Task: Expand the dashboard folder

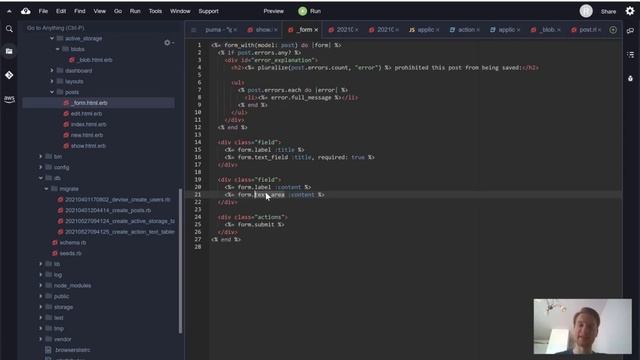Action: [52, 71]
